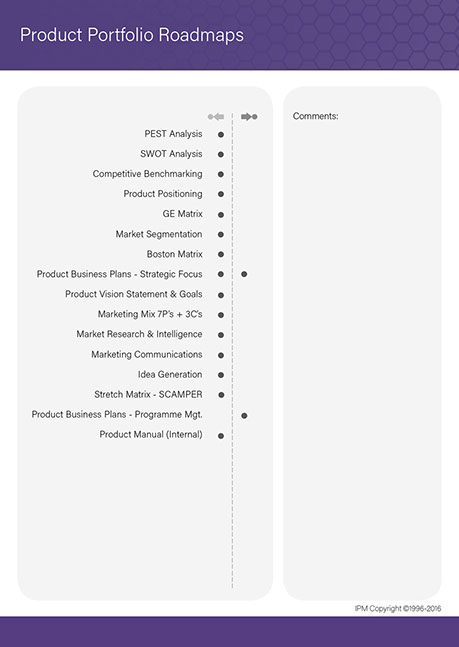Image resolution: width=459 pixels, height=647 pixels.
Task: Click the Competitive Benchmarking dot marker
Action: [221, 174]
